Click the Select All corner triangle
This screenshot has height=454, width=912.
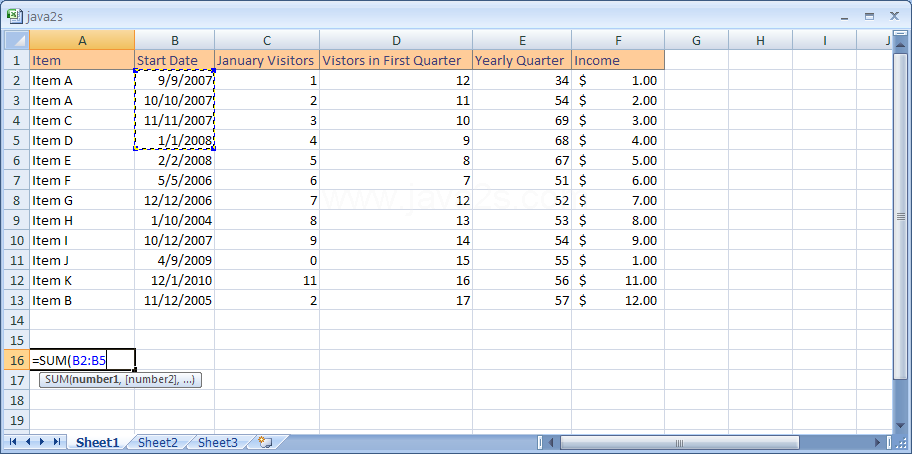coord(17,41)
